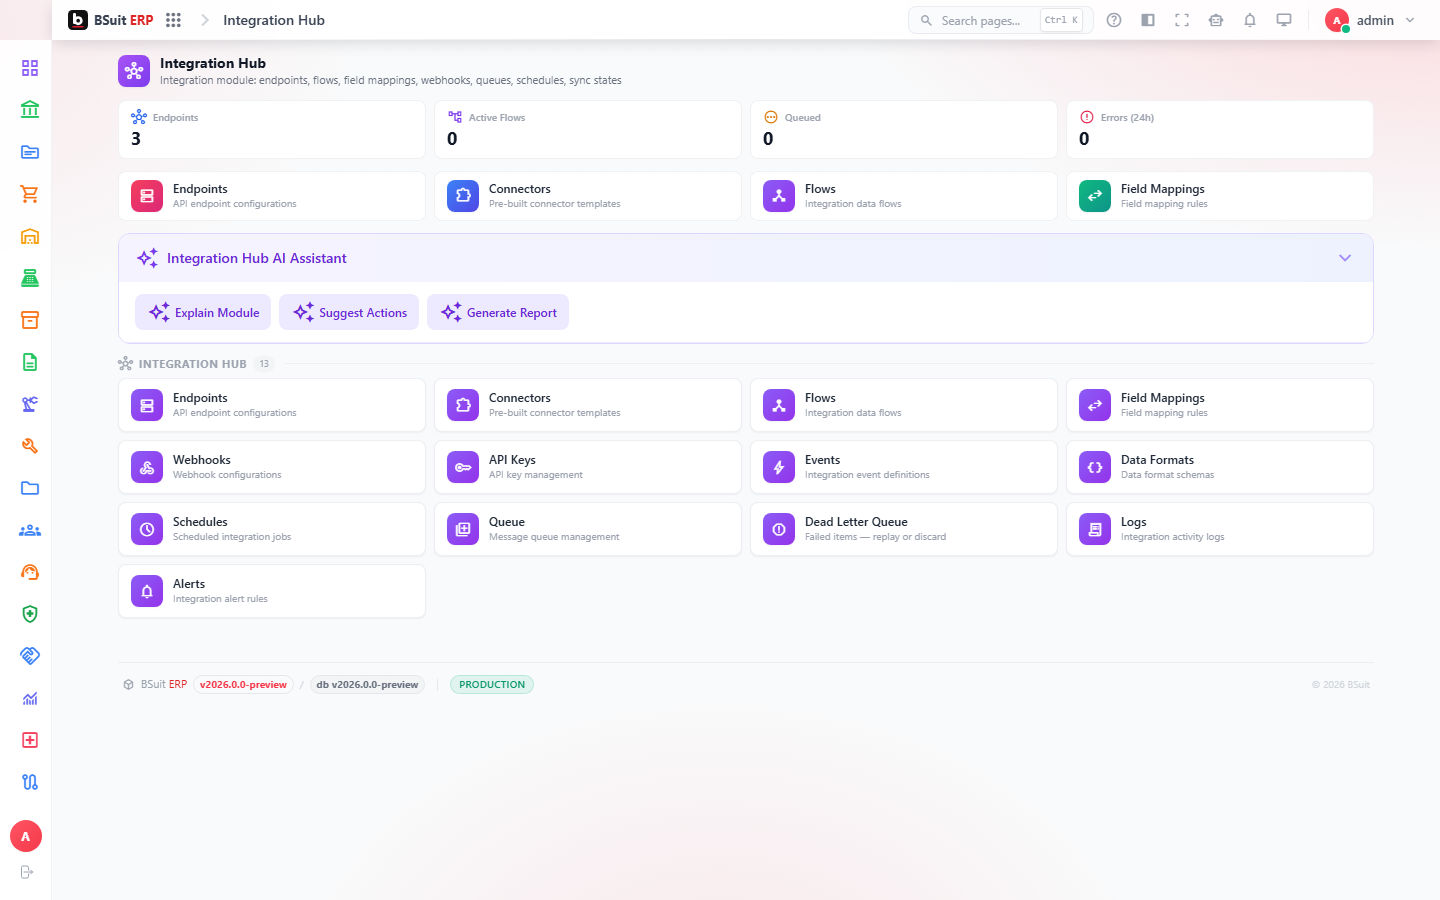Open the help question mark icon

click(1114, 20)
